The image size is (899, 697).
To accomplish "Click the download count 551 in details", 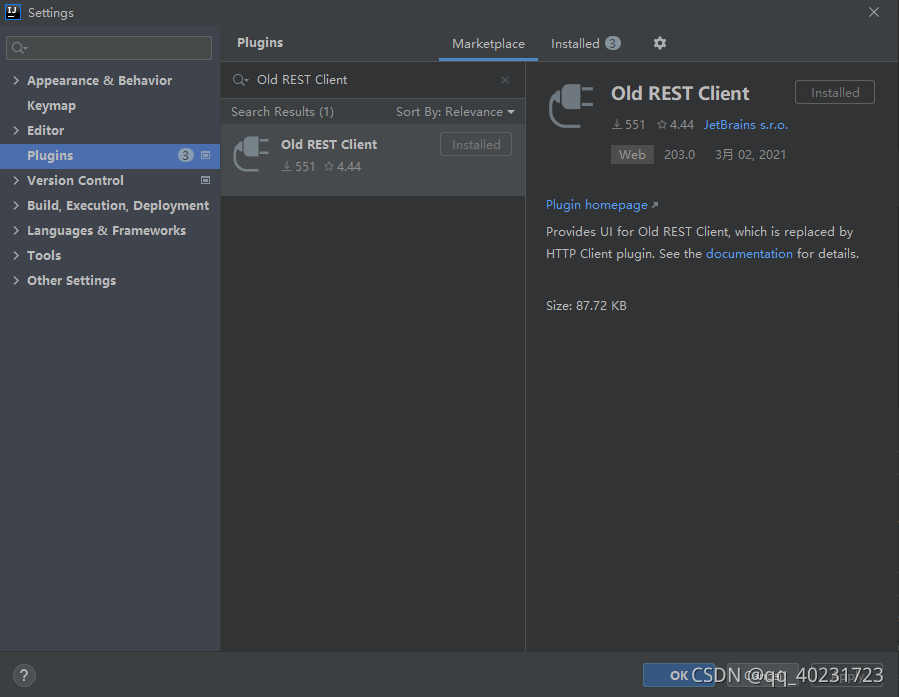I will point(628,125).
